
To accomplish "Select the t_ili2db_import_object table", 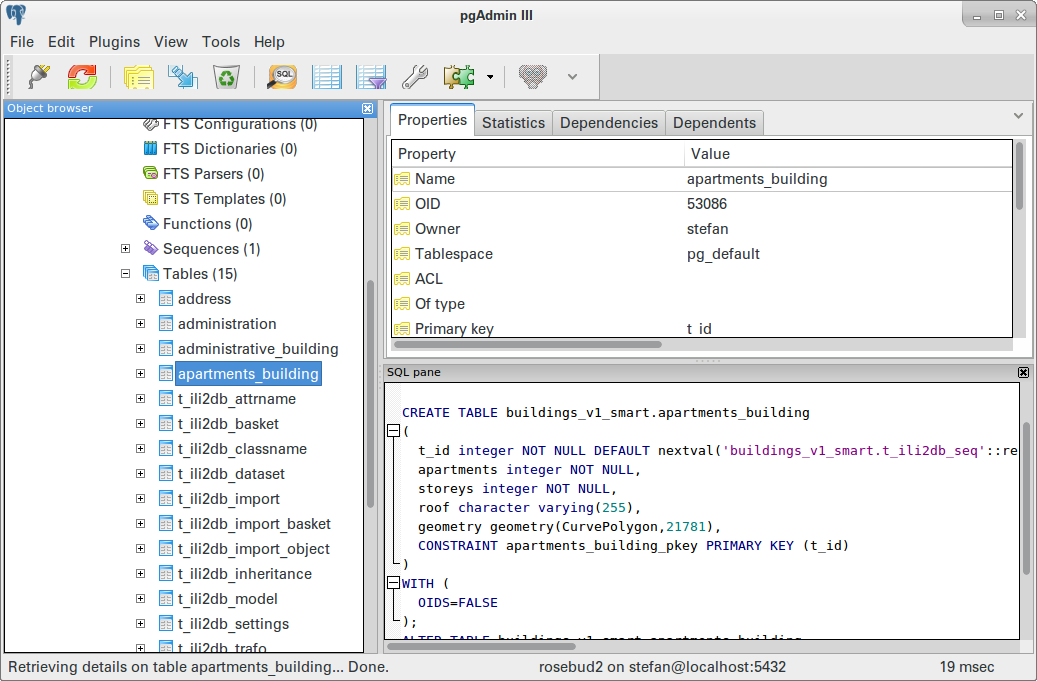I will pyautogui.click(x=253, y=549).
